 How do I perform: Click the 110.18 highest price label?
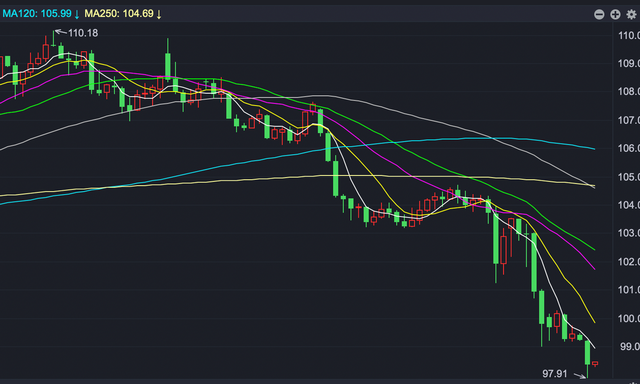click(83, 33)
